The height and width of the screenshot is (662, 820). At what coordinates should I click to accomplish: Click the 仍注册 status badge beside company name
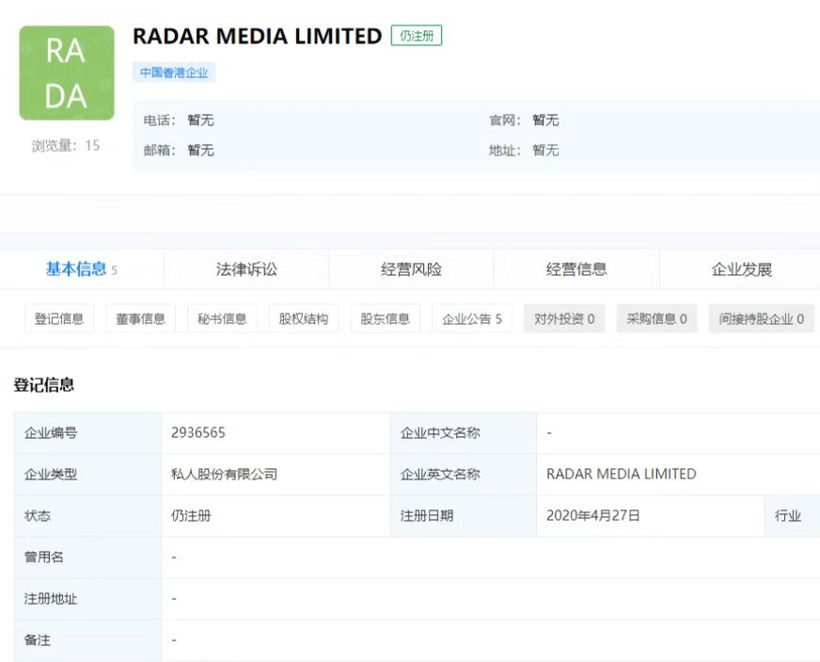point(416,36)
